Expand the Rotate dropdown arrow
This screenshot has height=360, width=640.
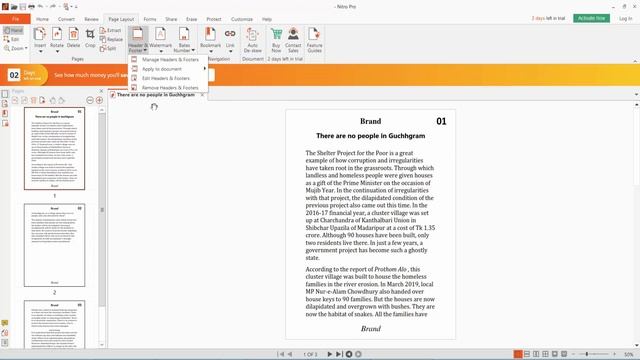[57, 51]
